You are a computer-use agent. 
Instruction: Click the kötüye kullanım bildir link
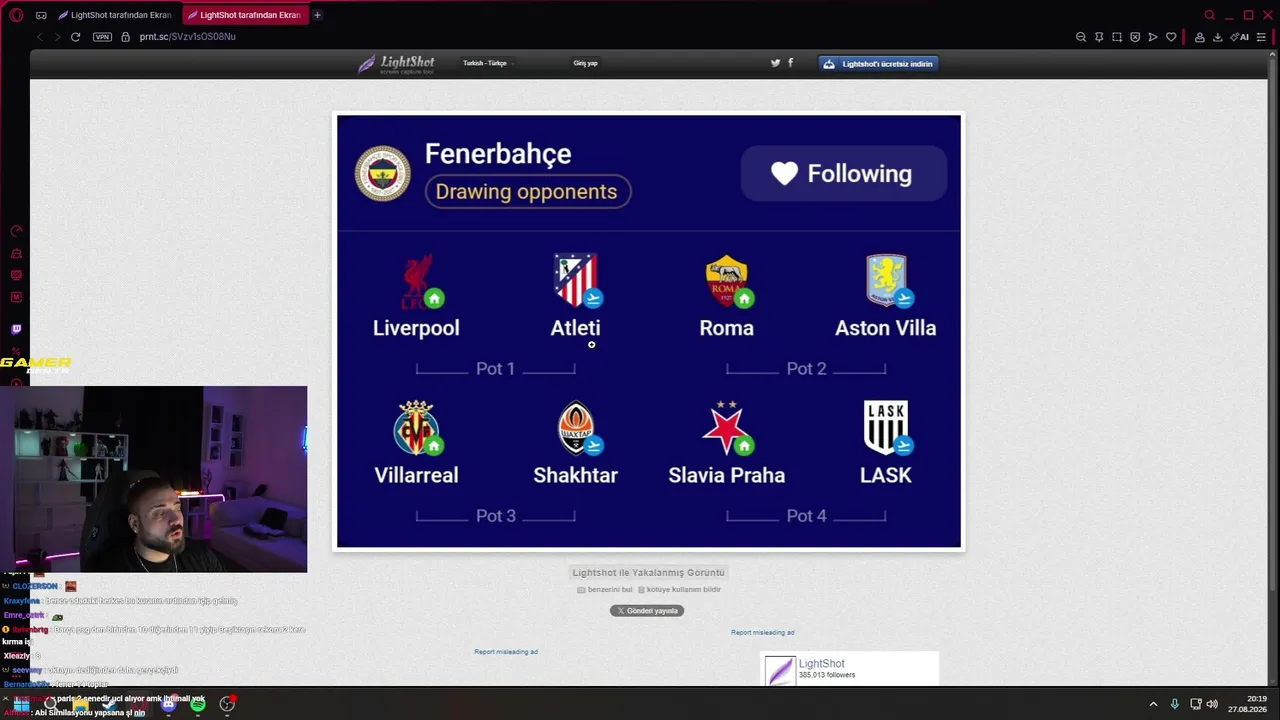click(680, 590)
